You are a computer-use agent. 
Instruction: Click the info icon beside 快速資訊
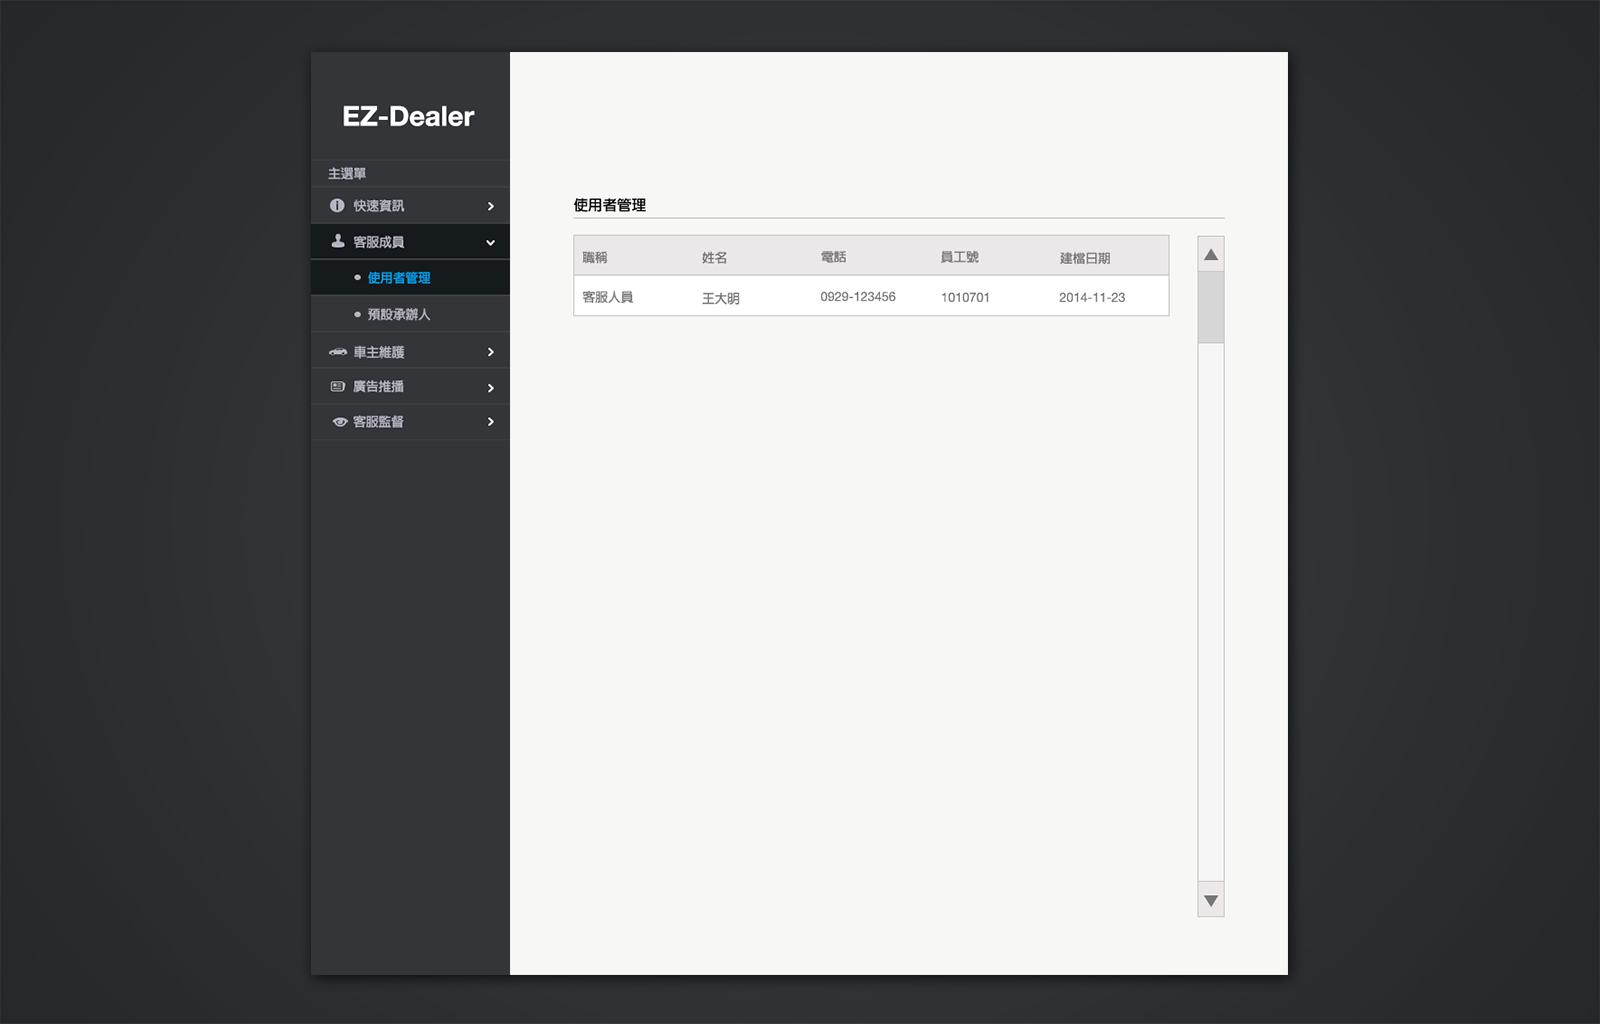pyautogui.click(x=337, y=206)
